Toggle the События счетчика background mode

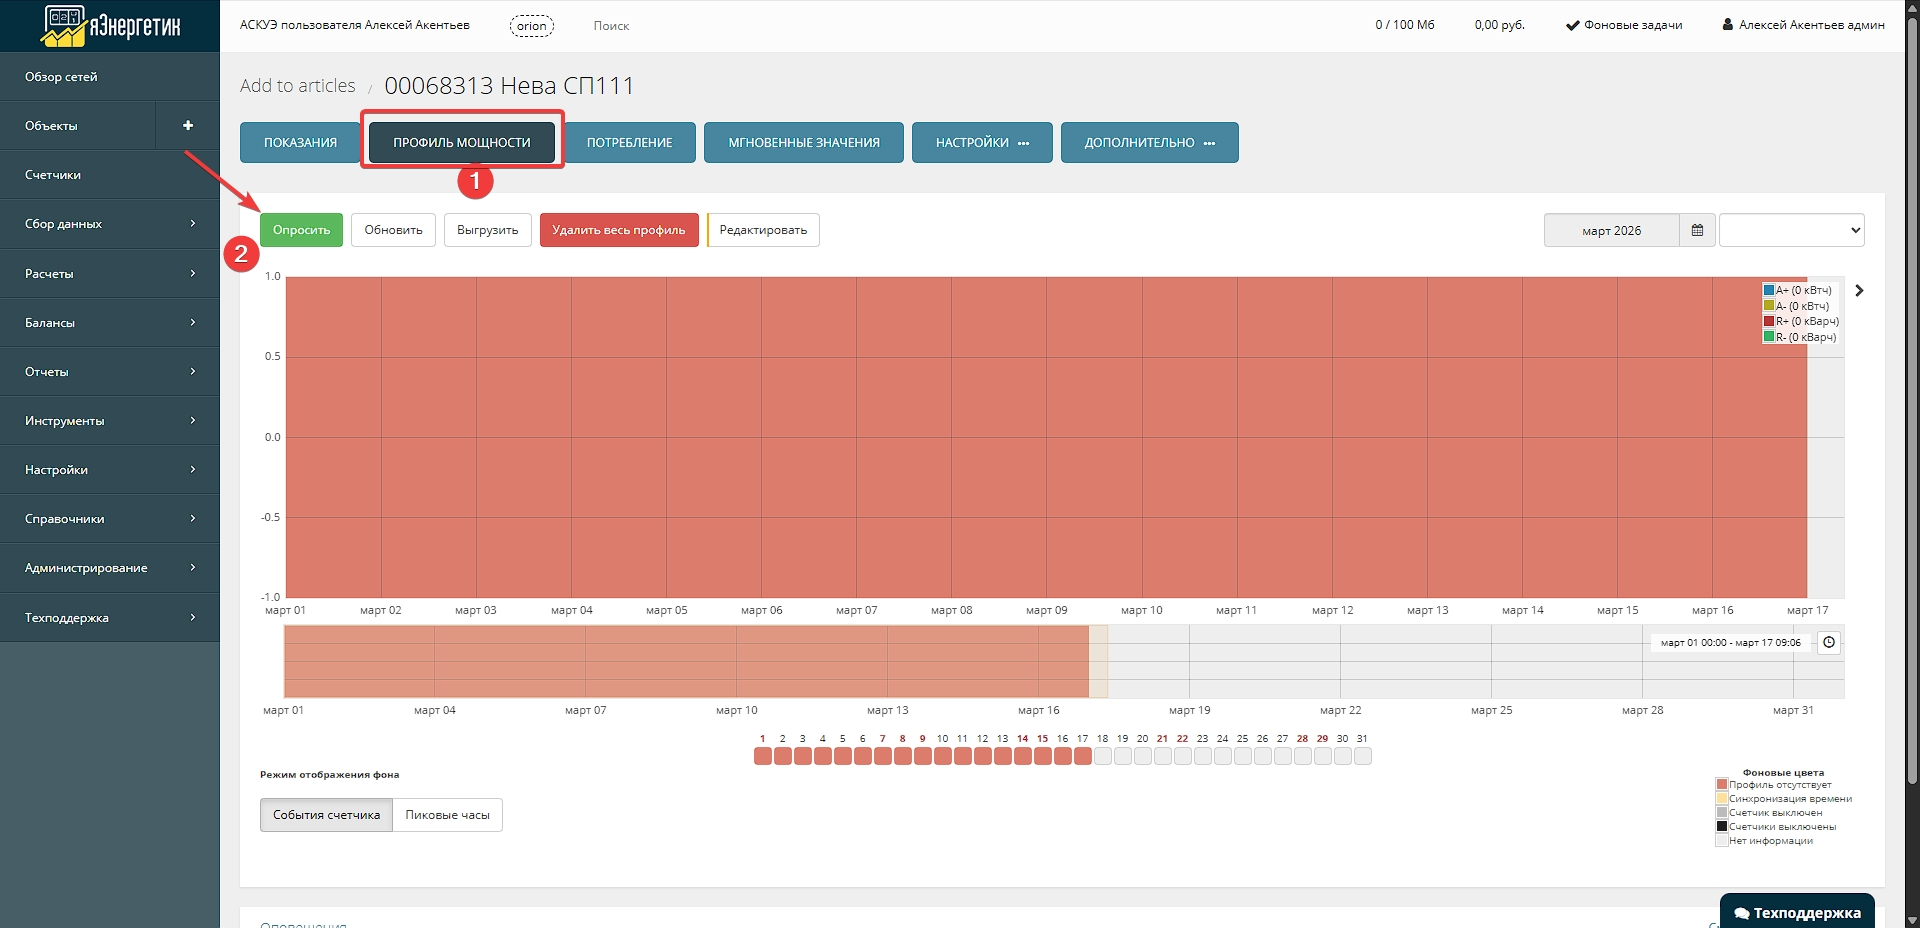click(326, 815)
